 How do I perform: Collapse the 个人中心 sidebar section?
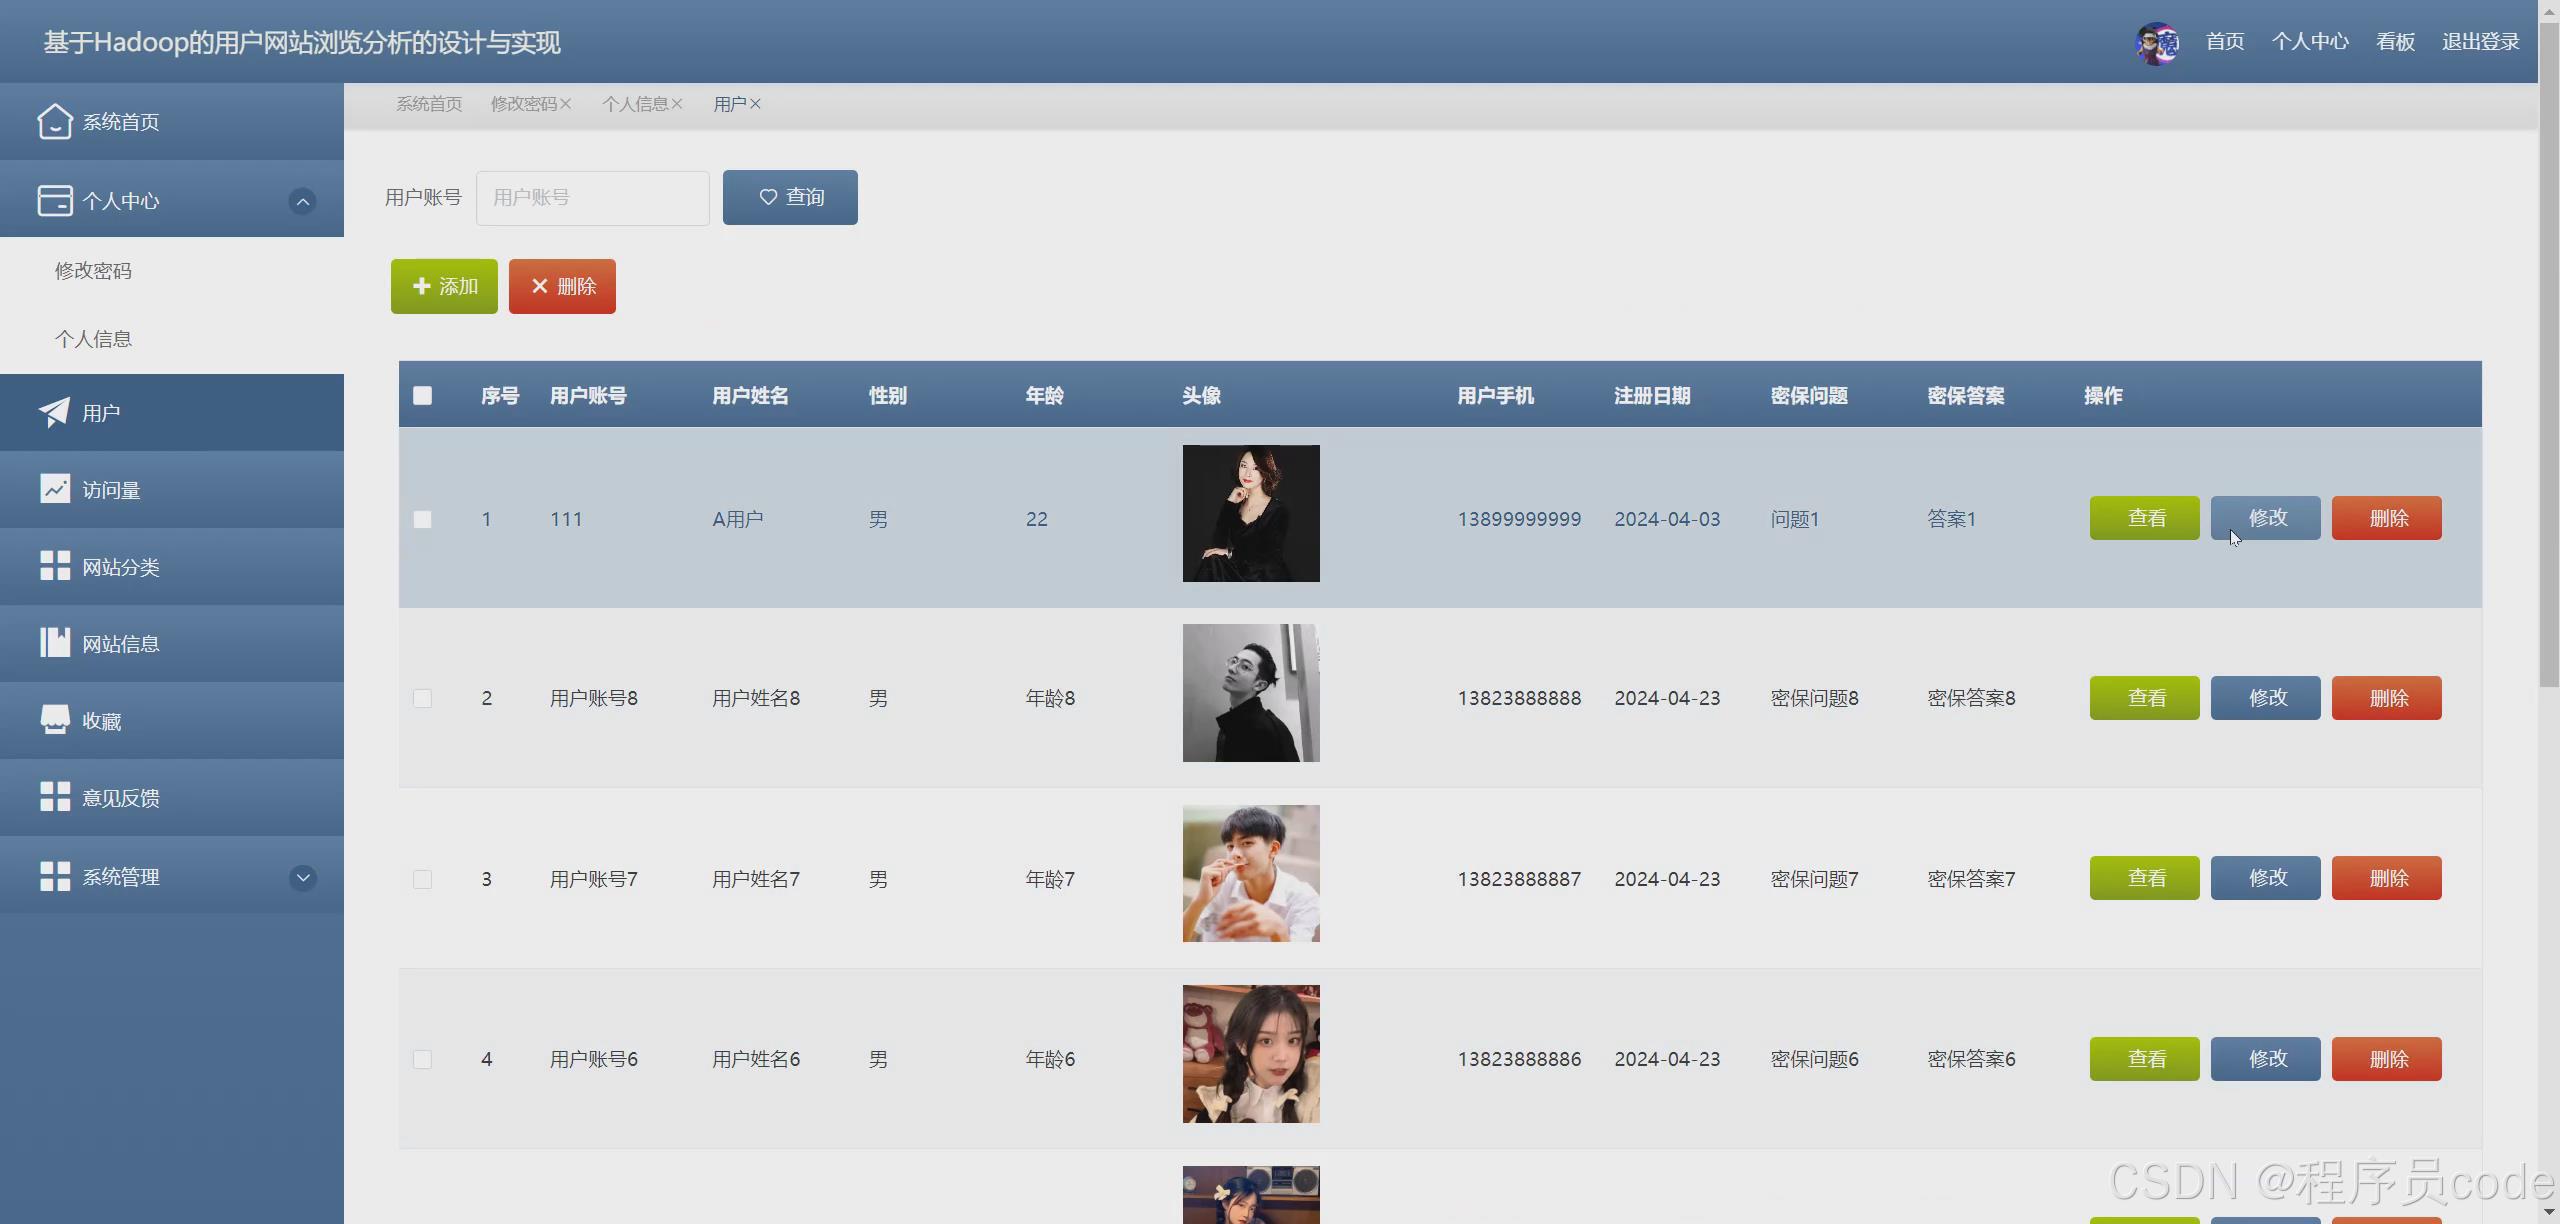pos(302,201)
